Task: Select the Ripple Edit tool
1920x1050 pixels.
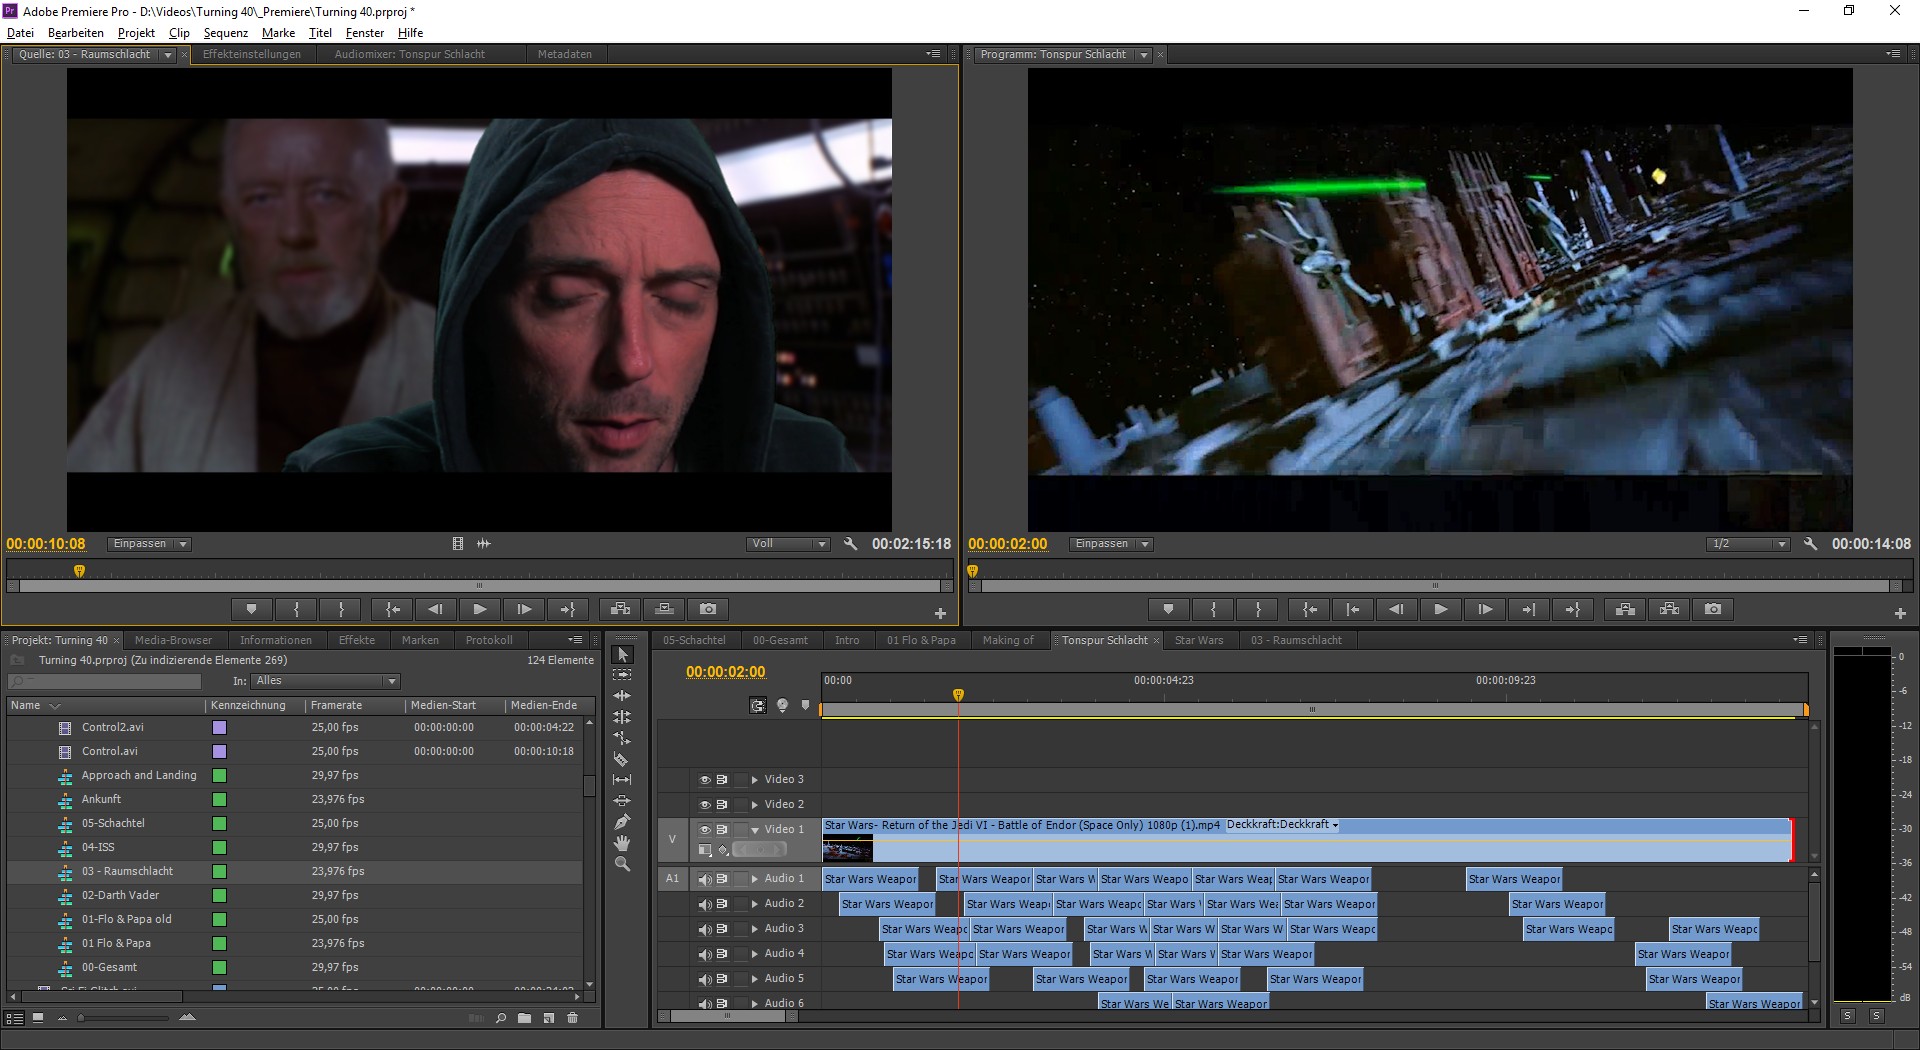Action: click(x=622, y=696)
